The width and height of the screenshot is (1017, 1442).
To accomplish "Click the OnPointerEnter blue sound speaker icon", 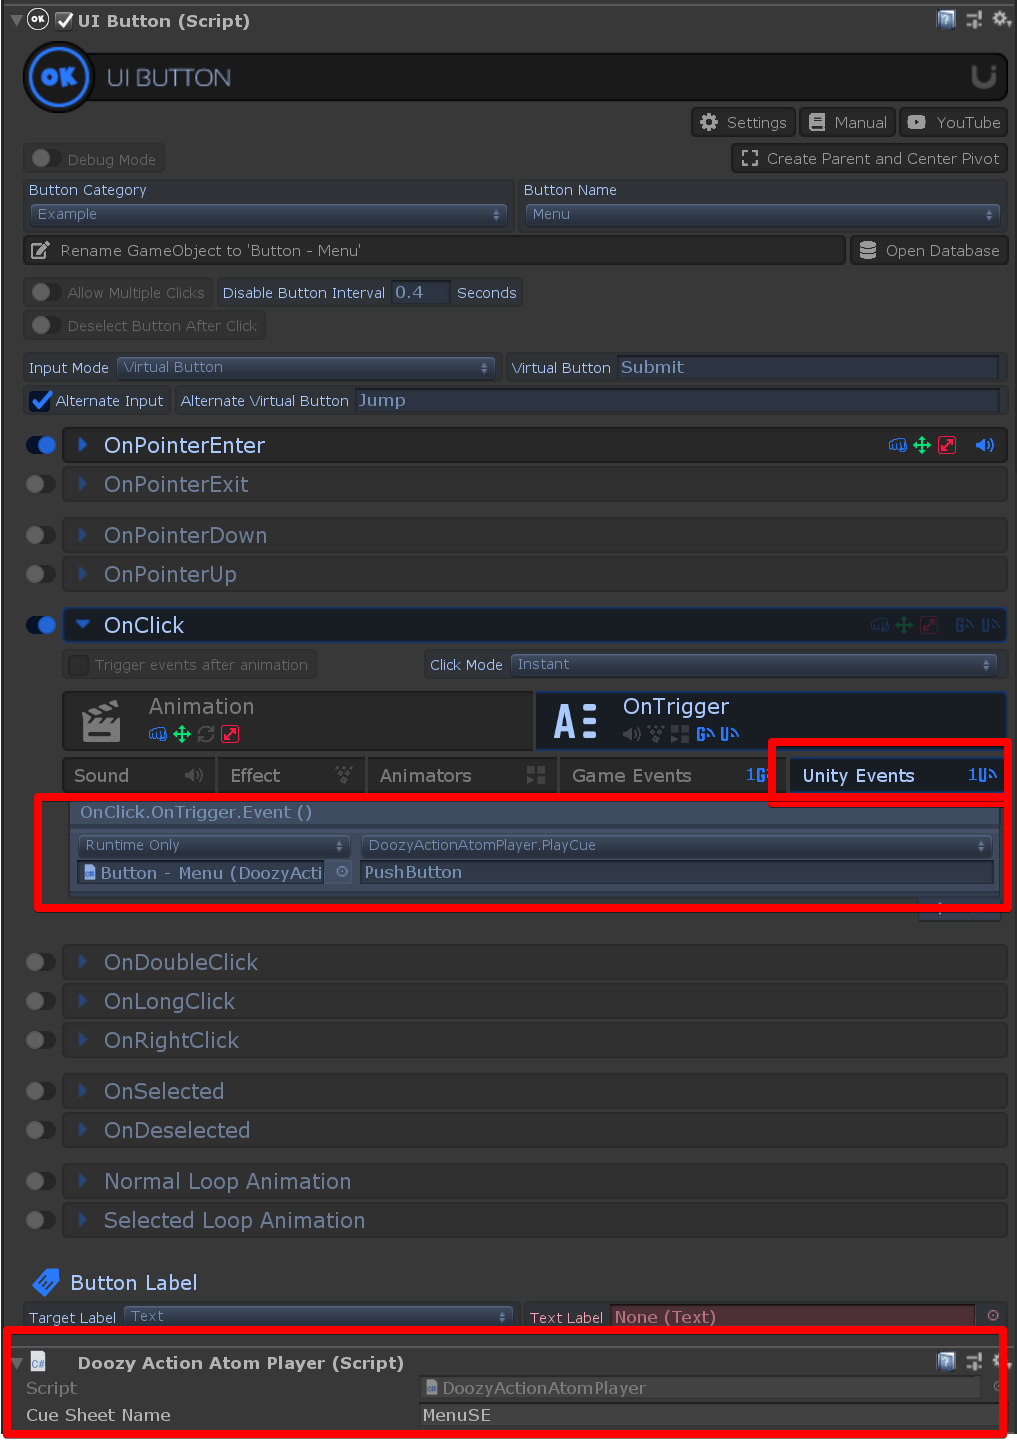I will coord(985,446).
